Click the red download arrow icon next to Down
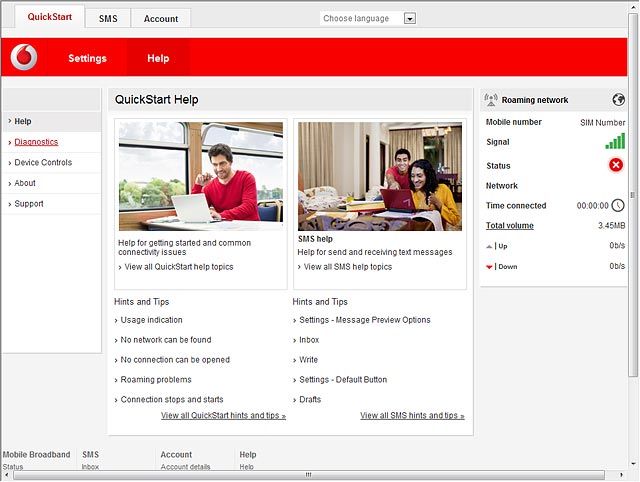 (x=489, y=267)
